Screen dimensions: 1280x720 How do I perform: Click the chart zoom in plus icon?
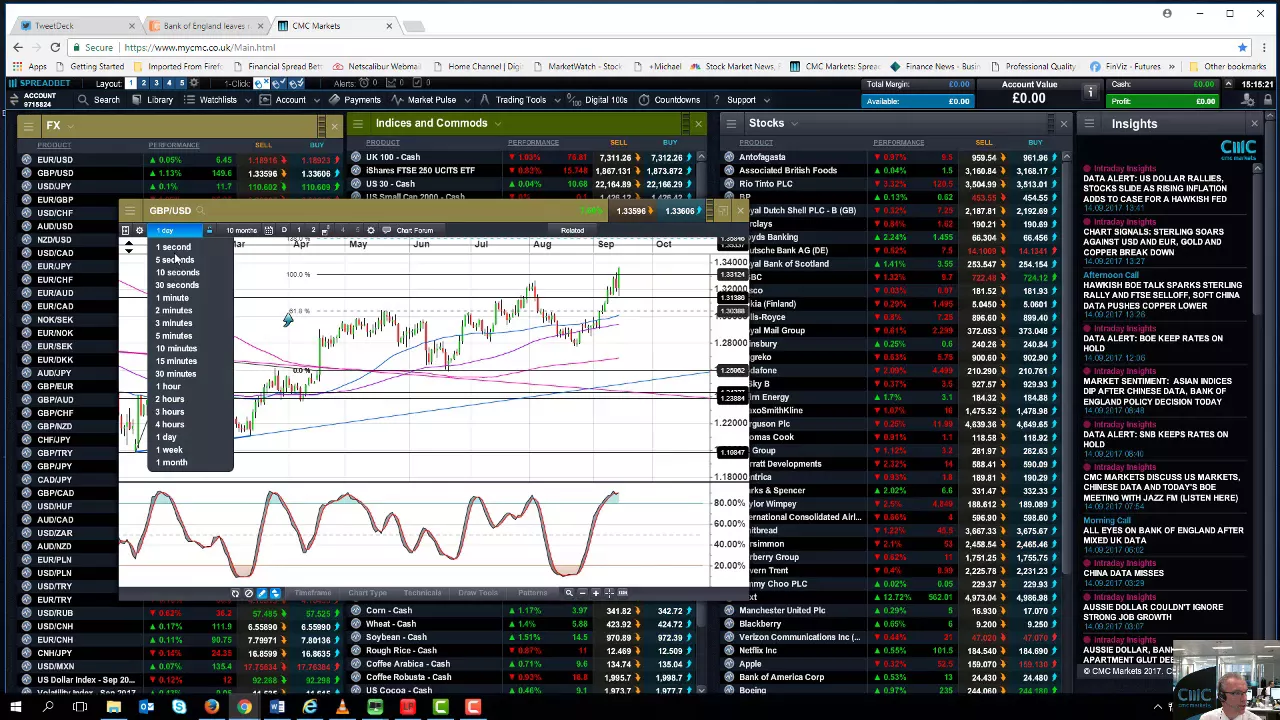[x=596, y=593]
